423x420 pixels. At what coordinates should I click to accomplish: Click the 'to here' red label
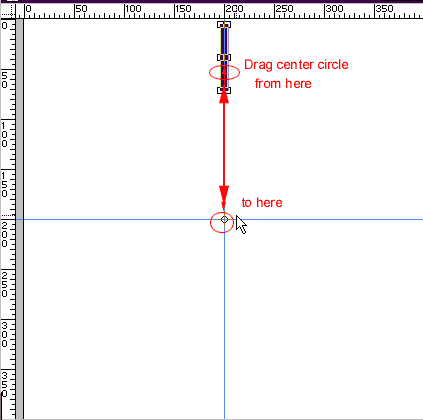click(x=262, y=202)
